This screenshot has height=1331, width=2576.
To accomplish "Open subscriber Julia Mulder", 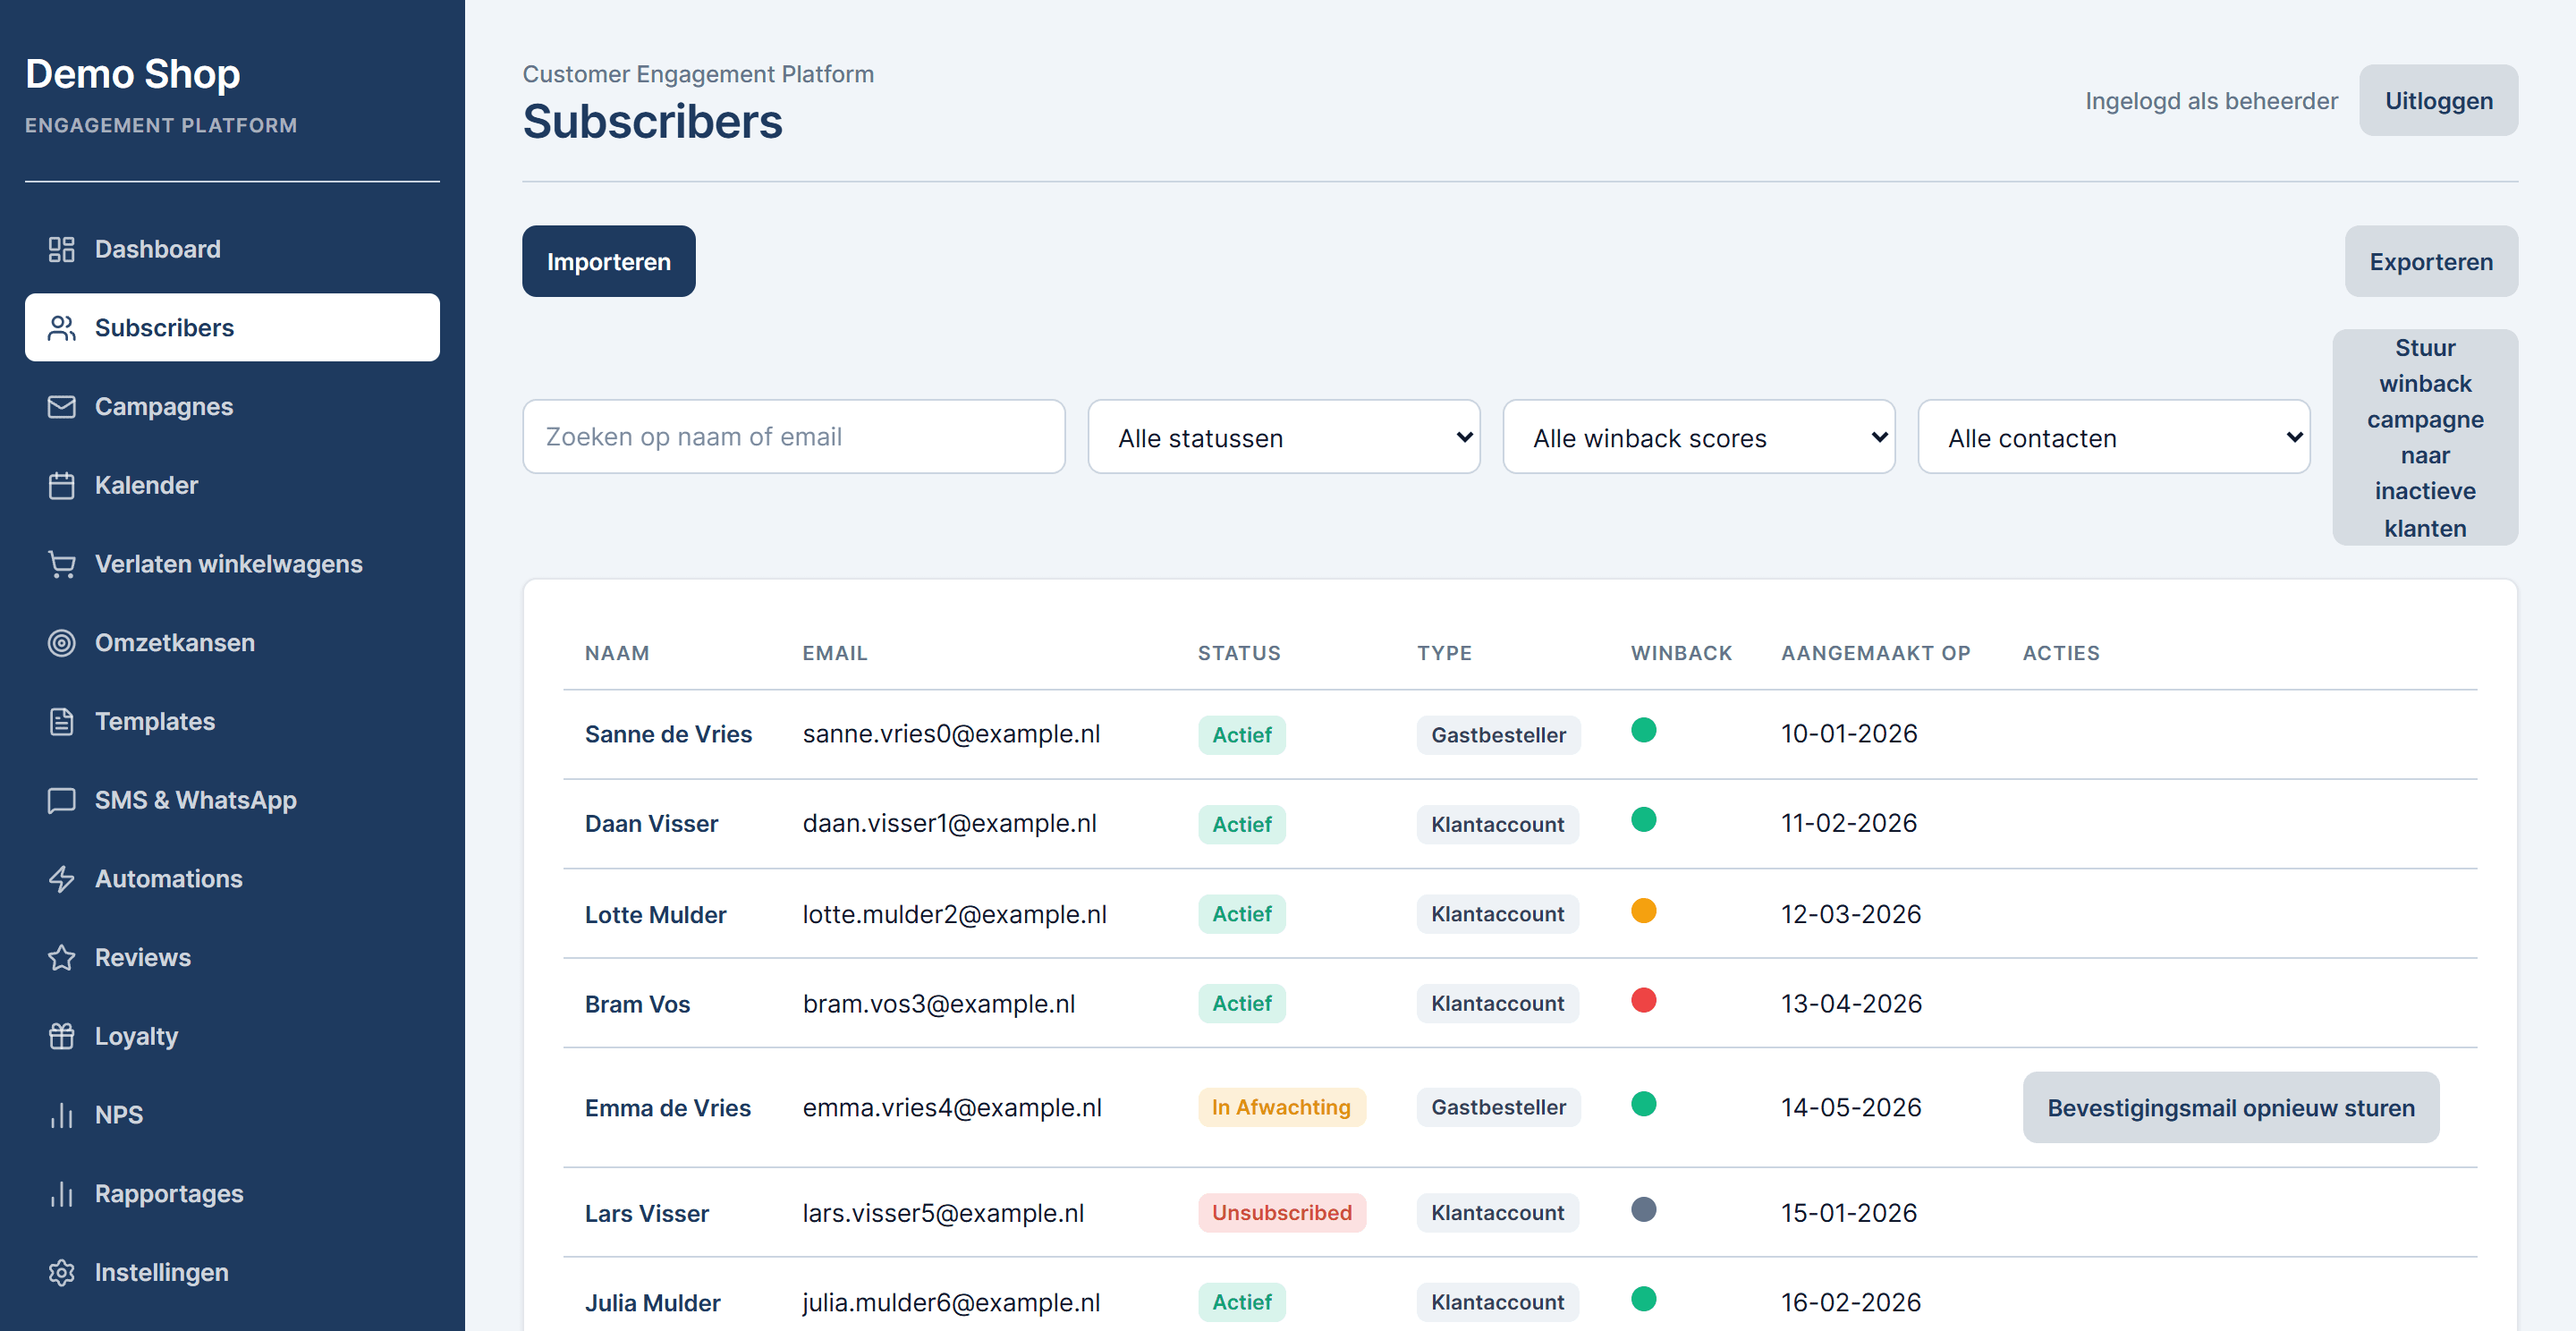I will (652, 1303).
